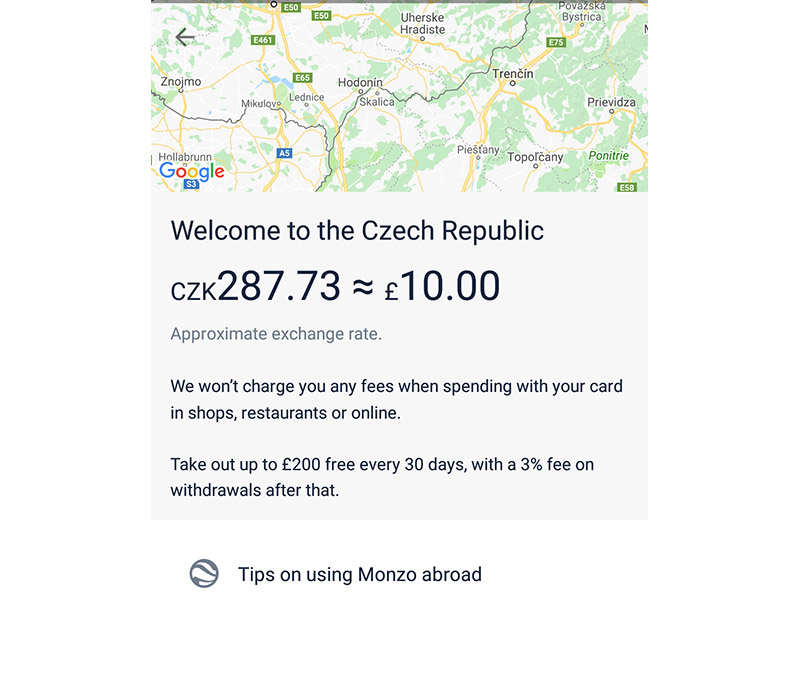Click the E65 route marker near Lednice

coord(301,75)
